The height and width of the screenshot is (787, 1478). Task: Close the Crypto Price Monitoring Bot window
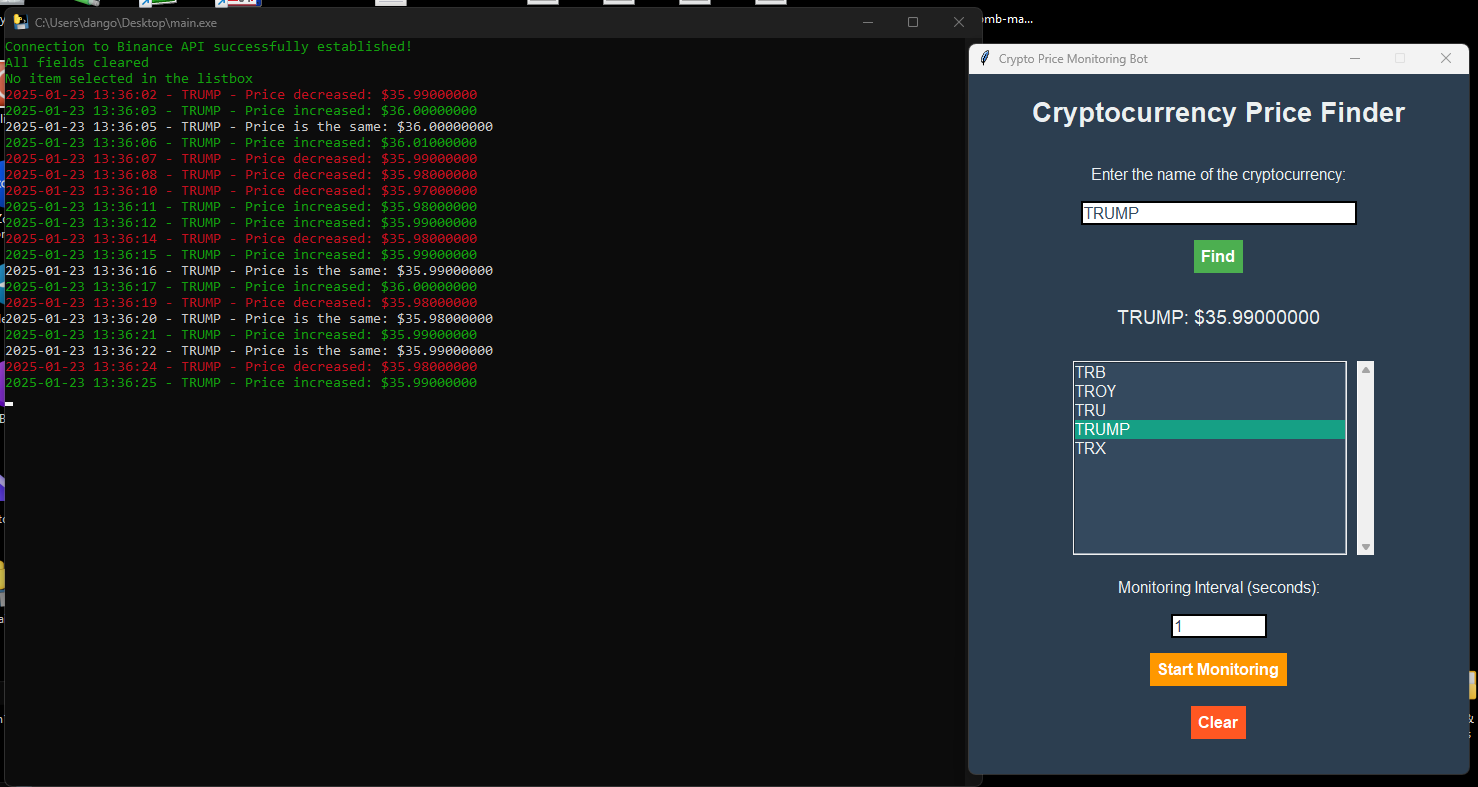1446,58
